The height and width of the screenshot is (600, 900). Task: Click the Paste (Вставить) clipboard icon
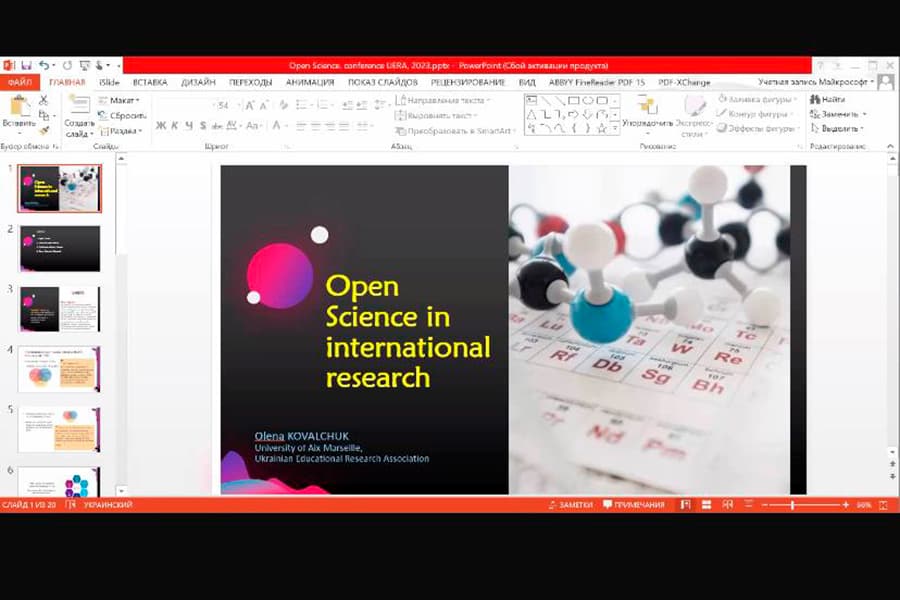(x=18, y=108)
